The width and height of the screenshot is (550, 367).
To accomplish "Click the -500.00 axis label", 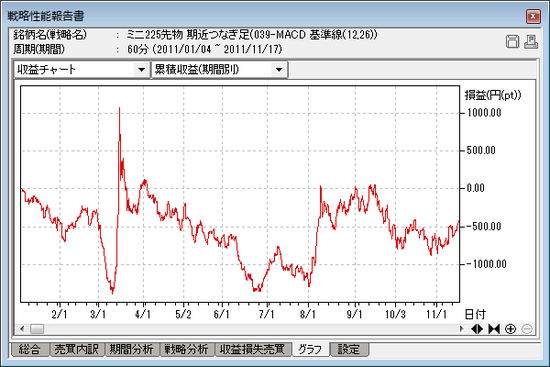I will pyautogui.click(x=484, y=226).
